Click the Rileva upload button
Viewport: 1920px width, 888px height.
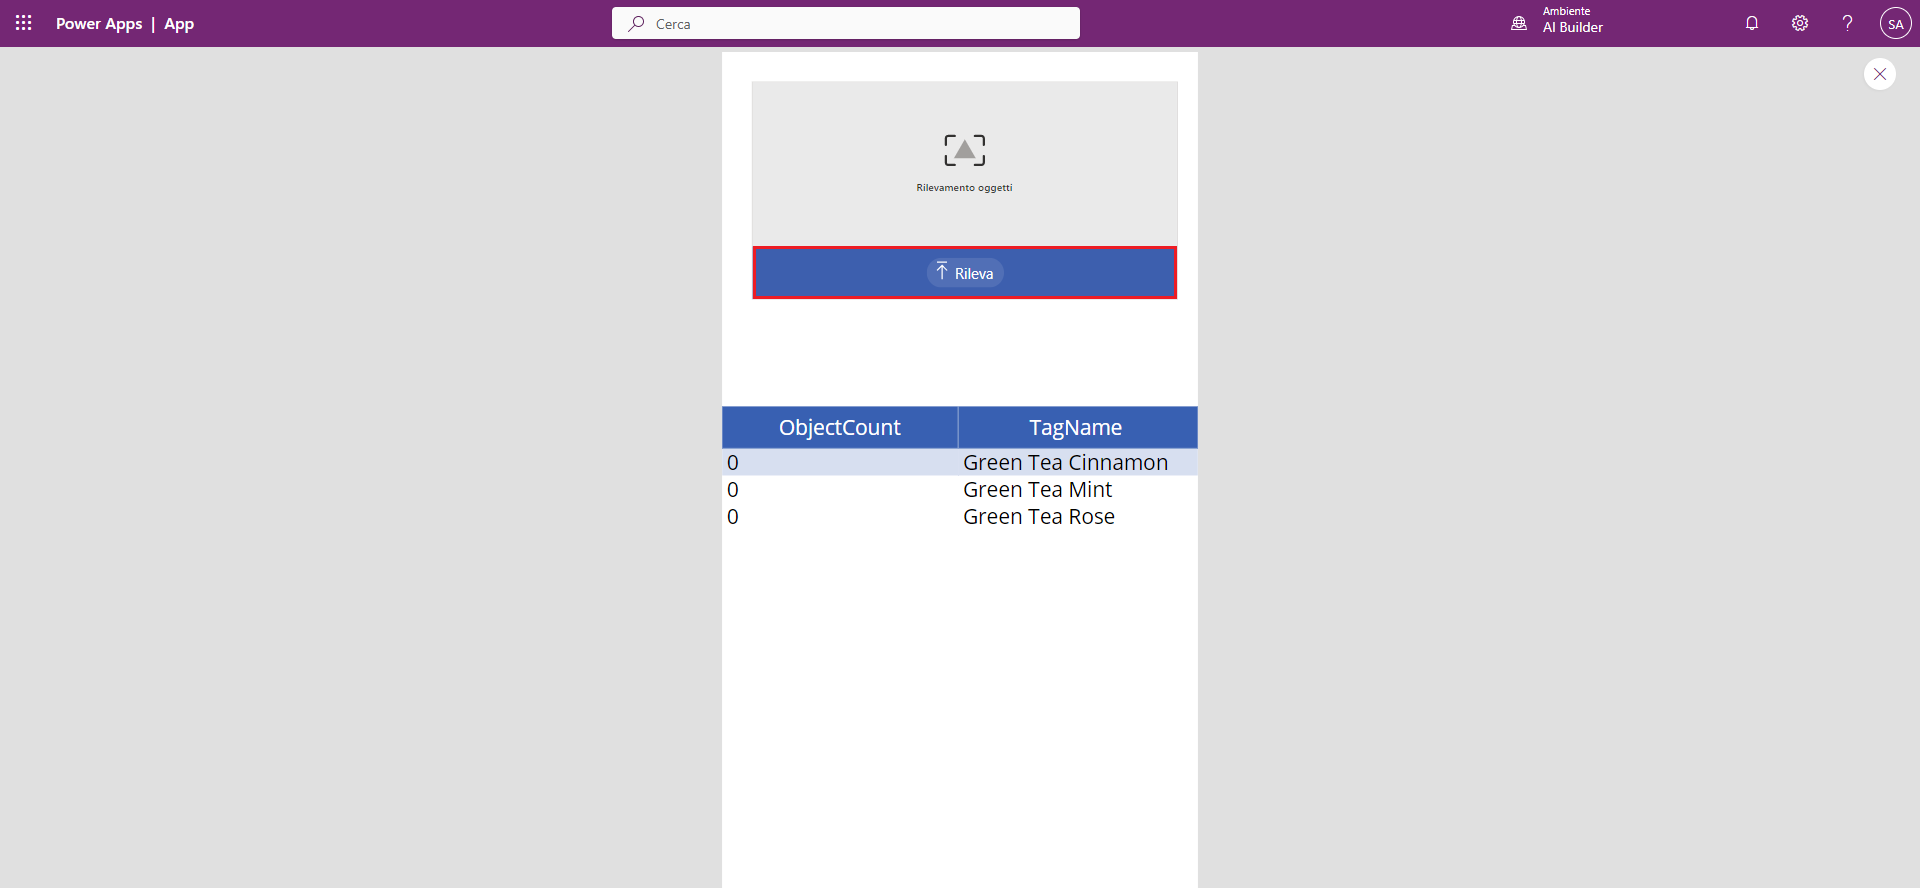pyautogui.click(x=964, y=273)
